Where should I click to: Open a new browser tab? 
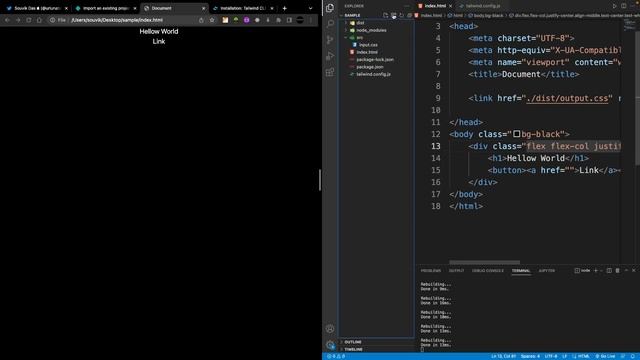click(284, 8)
